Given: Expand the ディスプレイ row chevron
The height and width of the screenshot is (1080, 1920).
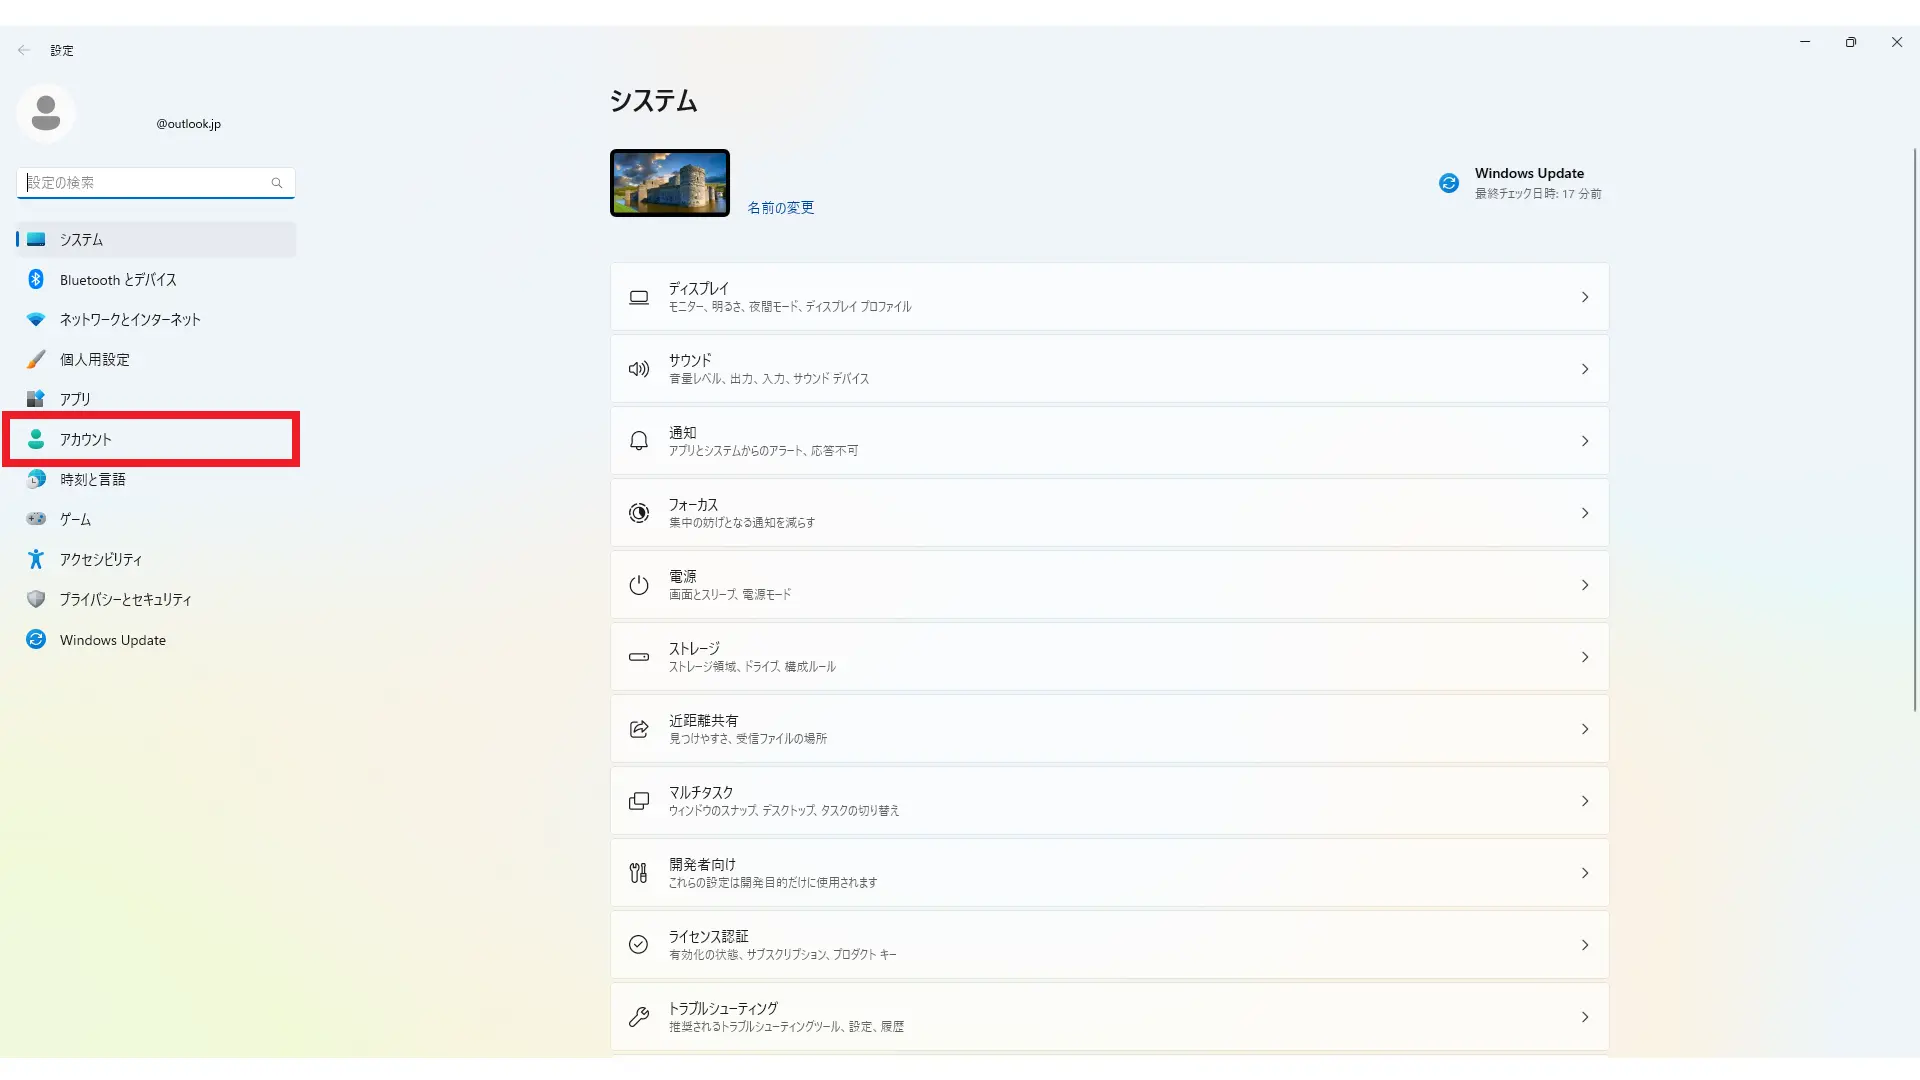Looking at the screenshot, I should [1585, 297].
